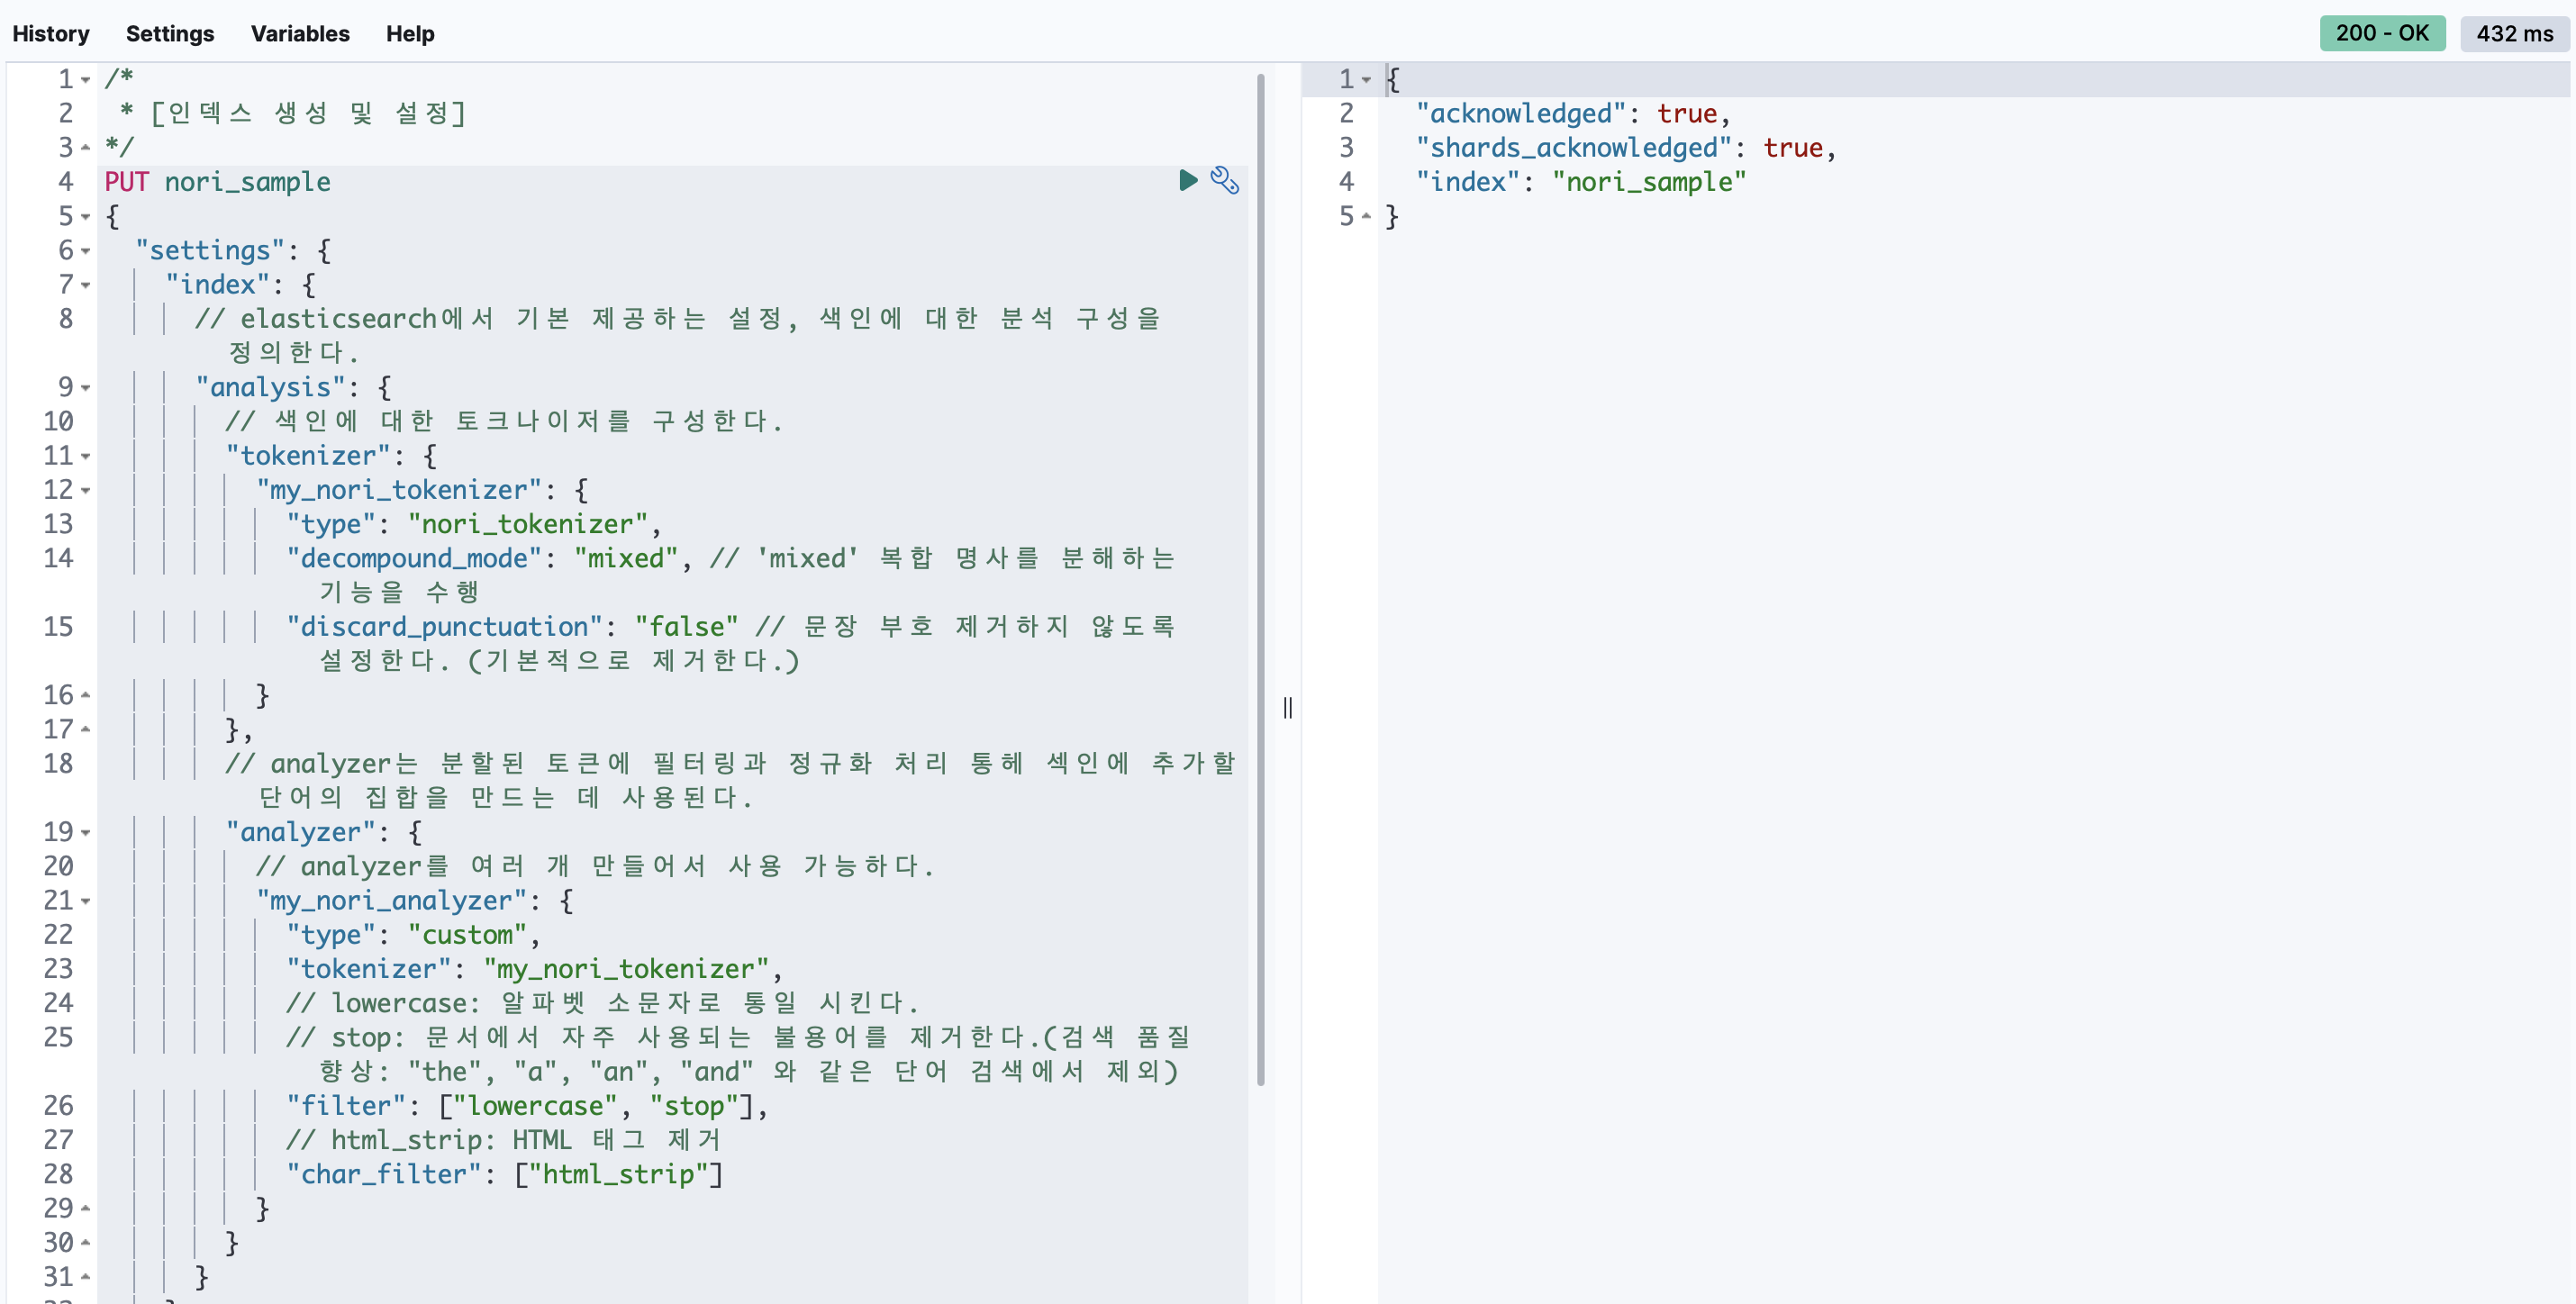Fold the "analysis" block at line 9
The width and height of the screenshot is (2576, 1304).
pyautogui.click(x=86, y=388)
